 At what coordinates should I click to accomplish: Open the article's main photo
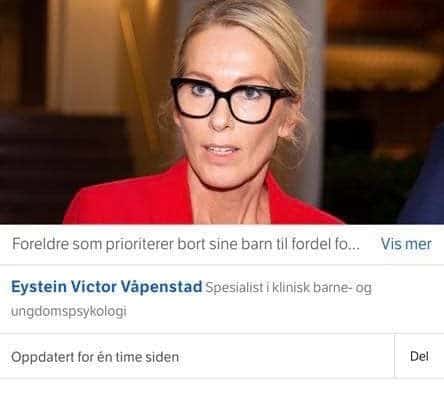pos(222,112)
